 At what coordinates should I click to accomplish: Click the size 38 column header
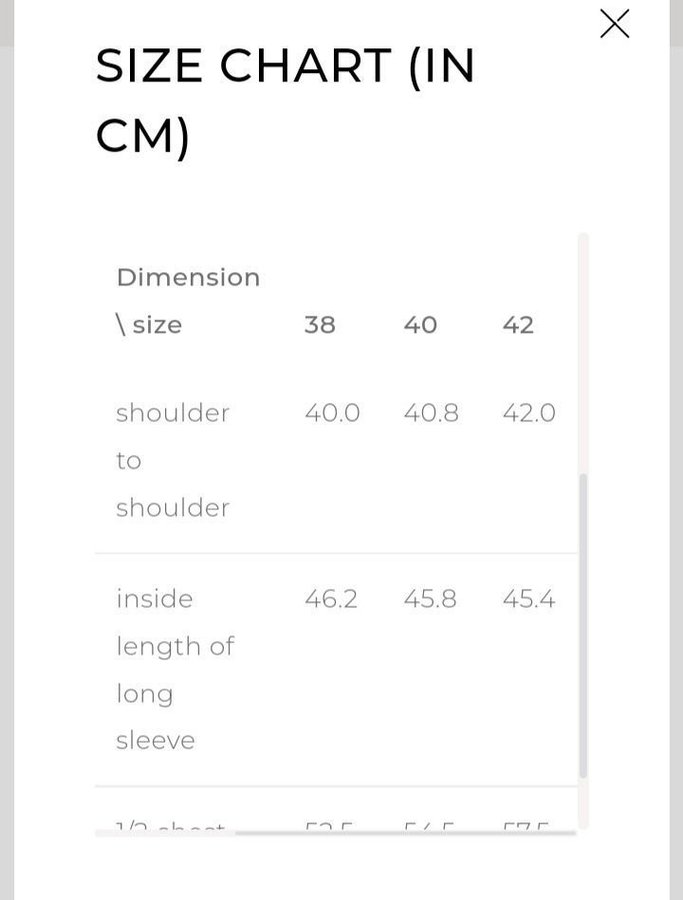pyautogui.click(x=320, y=325)
